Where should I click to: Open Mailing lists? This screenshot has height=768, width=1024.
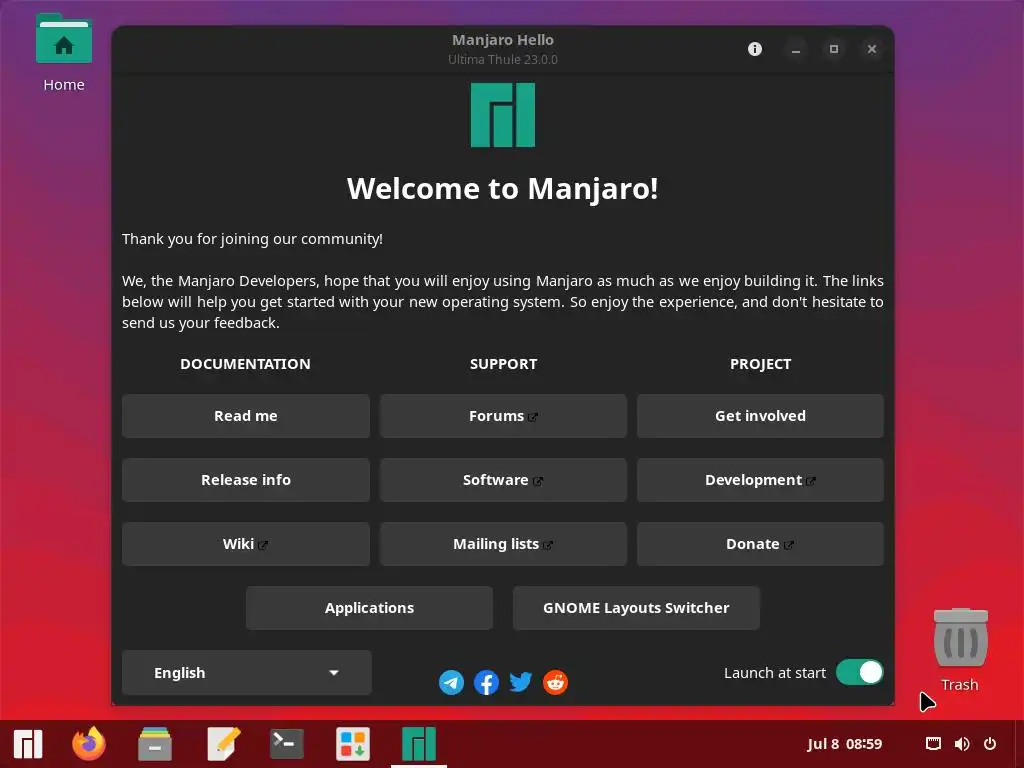click(503, 544)
